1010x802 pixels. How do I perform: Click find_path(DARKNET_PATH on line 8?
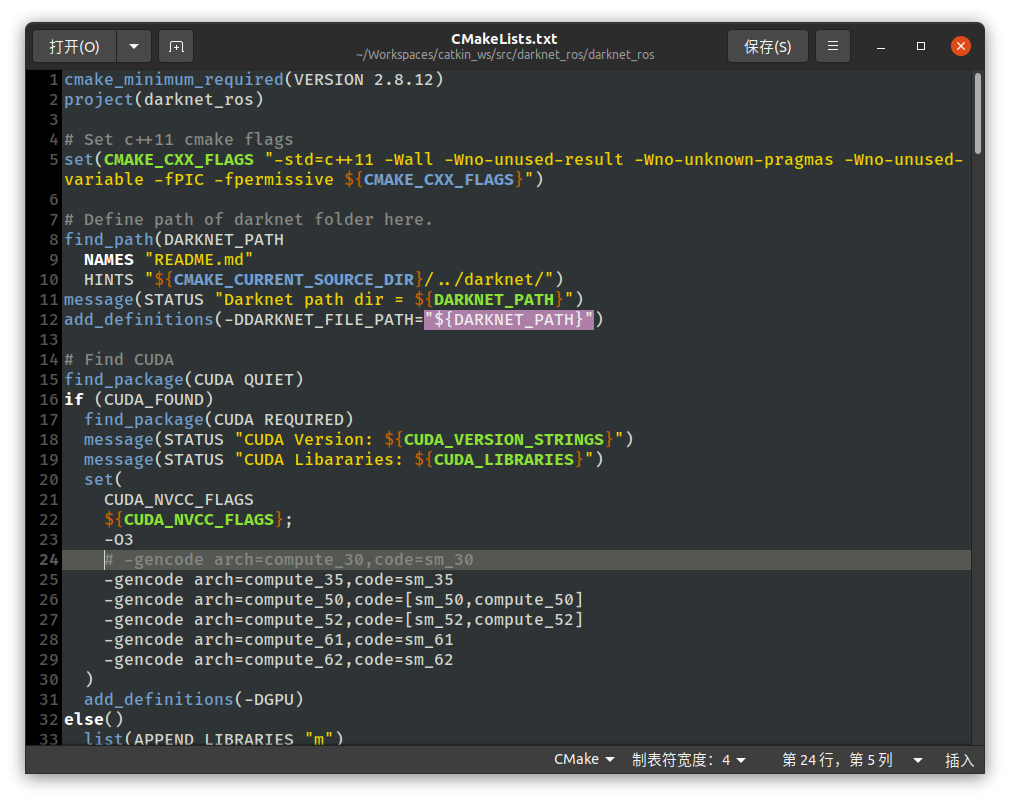(174, 239)
